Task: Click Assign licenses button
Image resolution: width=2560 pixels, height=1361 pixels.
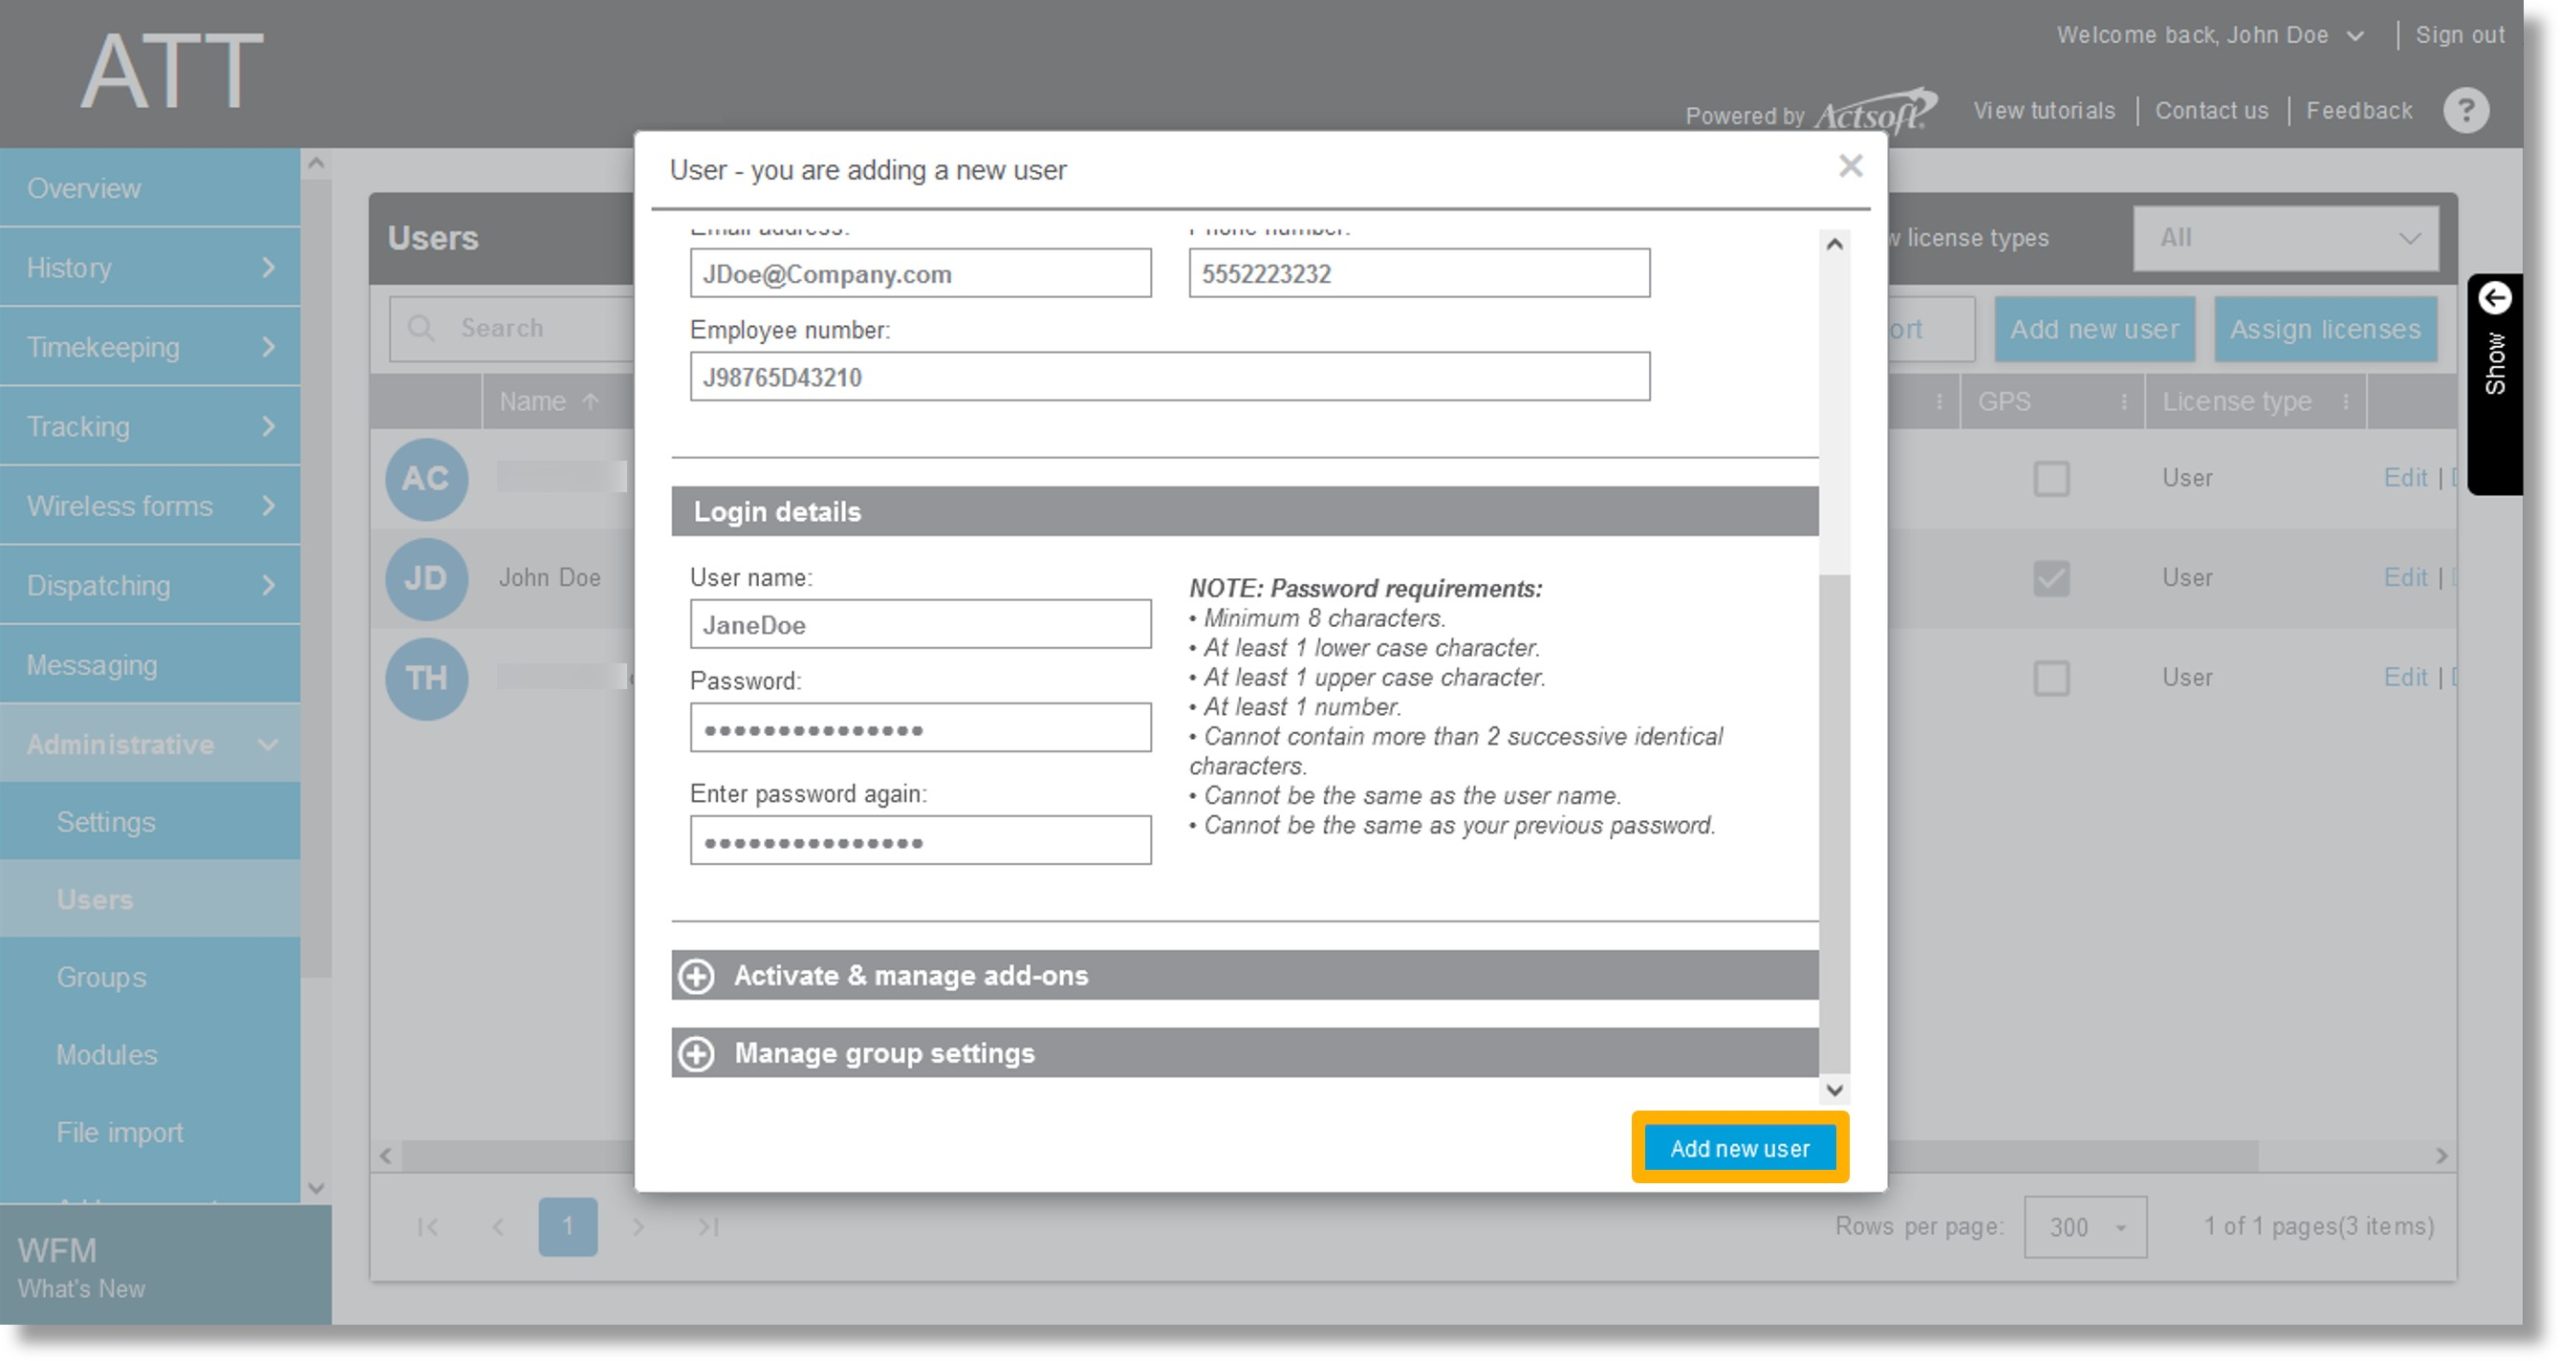Action: [2325, 329]
